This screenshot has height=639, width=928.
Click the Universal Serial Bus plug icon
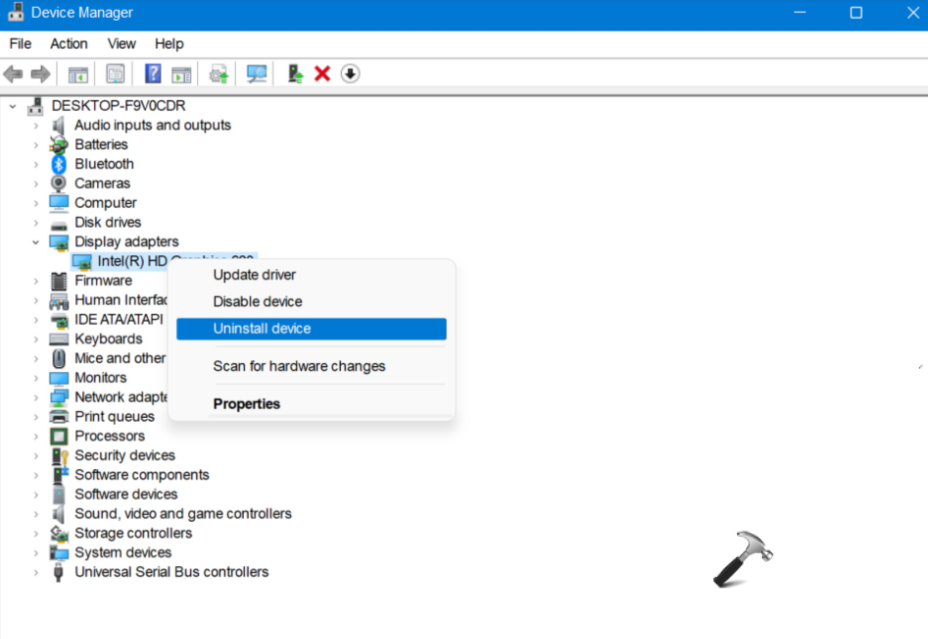(x=58, y=572)
